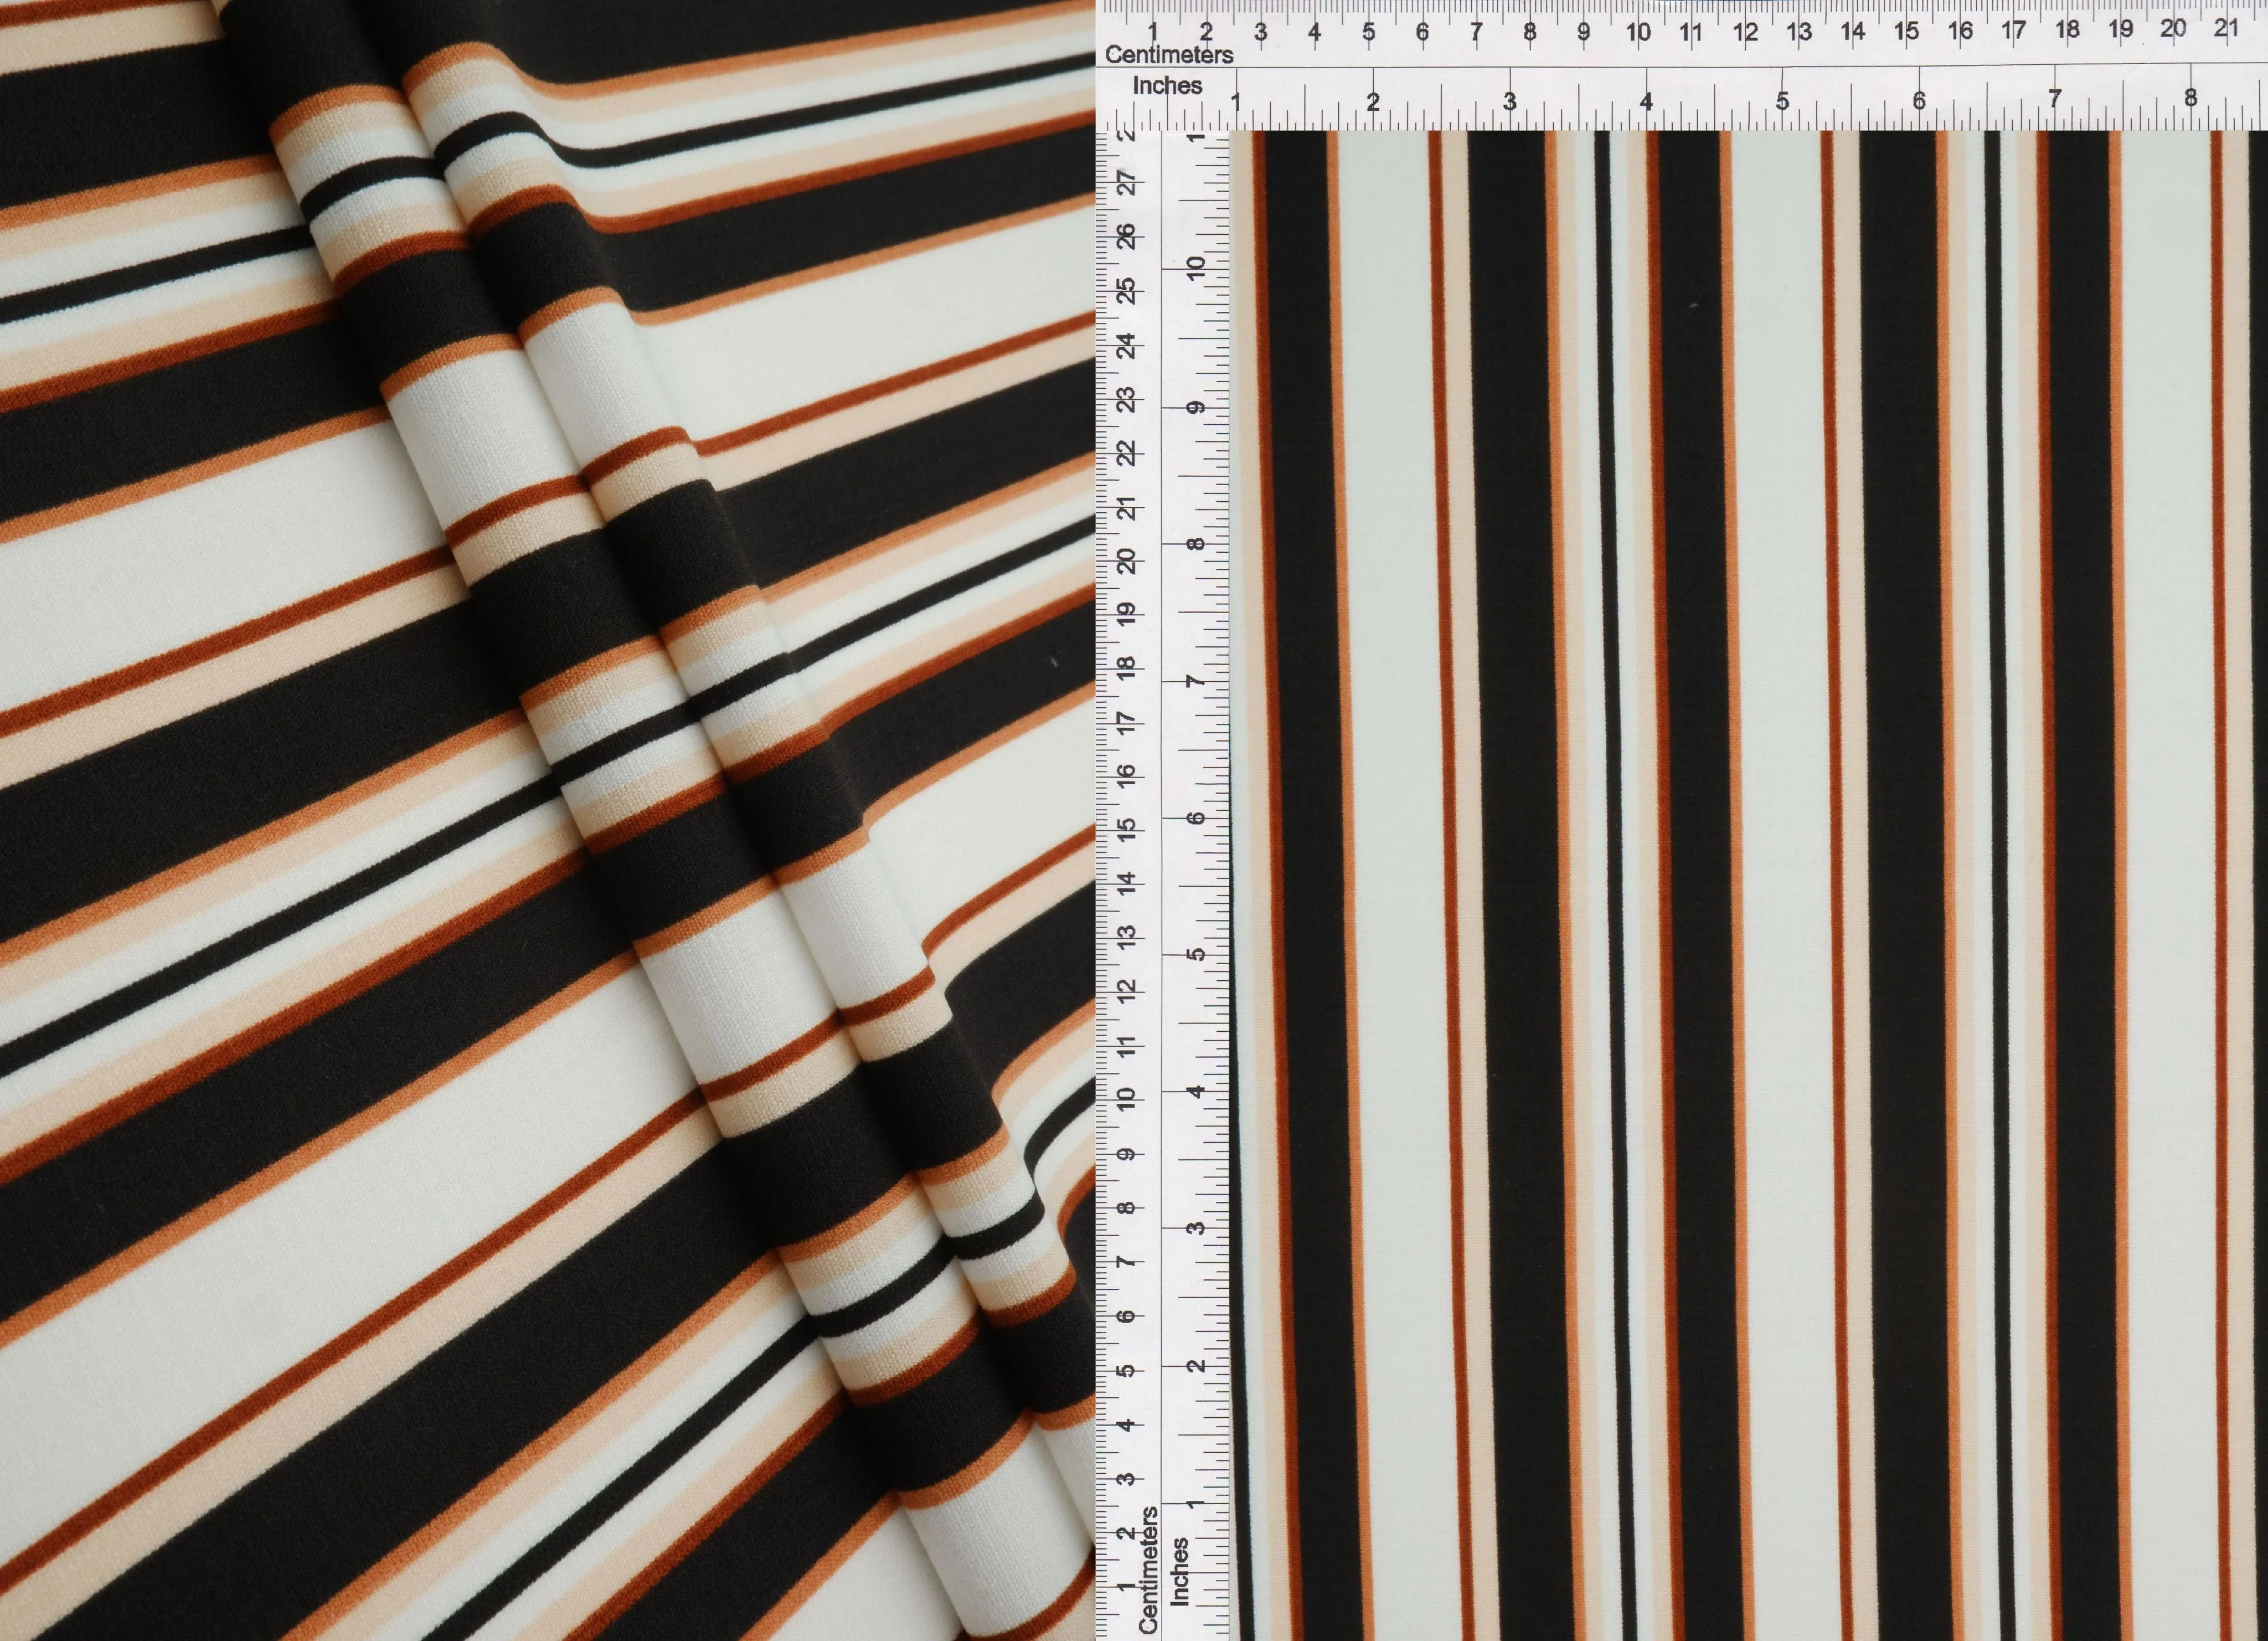Click number 5 on the horizontal inch ruler

1782,101
